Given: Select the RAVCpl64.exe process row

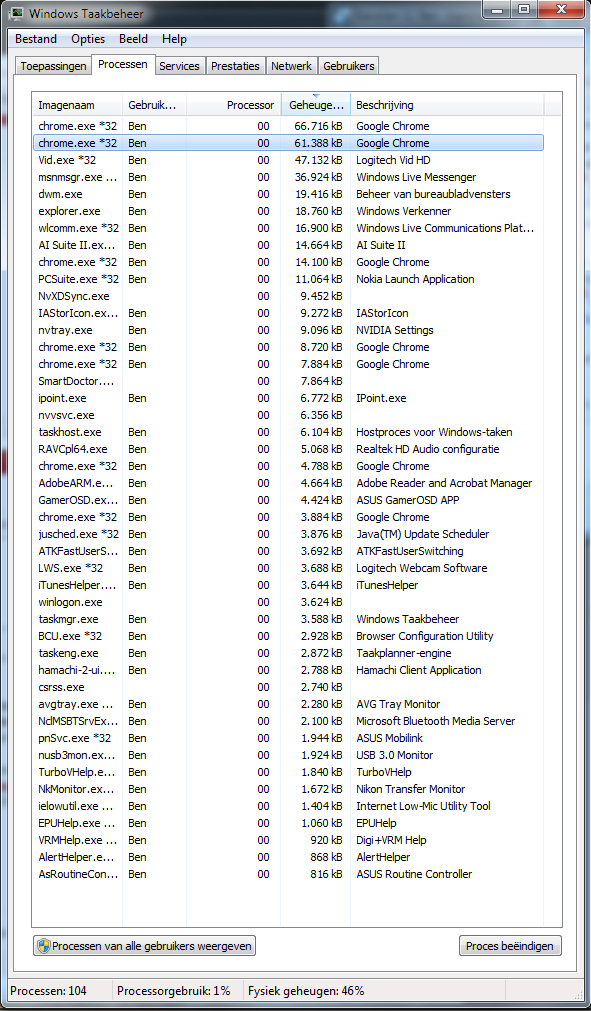Looking at the screenshot, I should 288,449.
